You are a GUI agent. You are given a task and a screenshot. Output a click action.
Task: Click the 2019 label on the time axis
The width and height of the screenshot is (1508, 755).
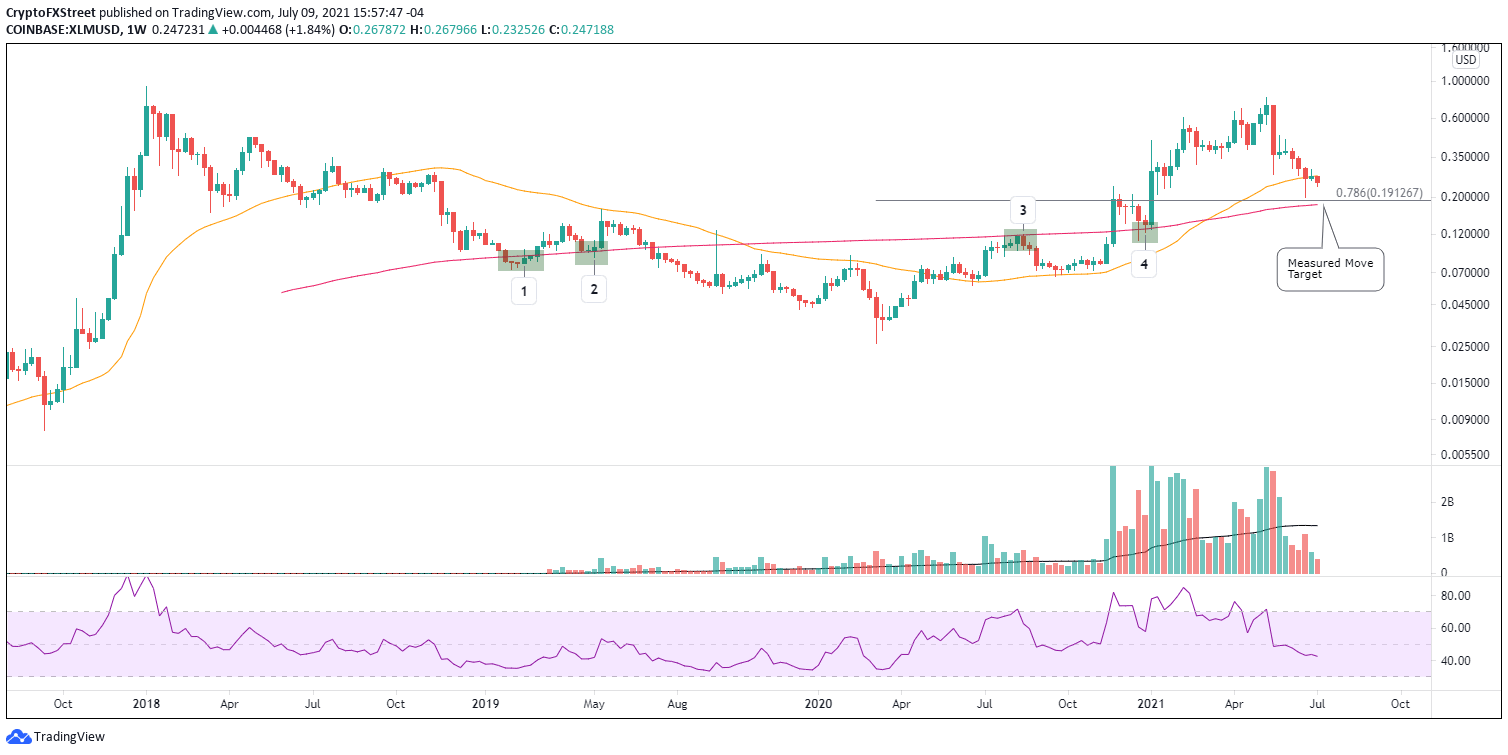pyautogui.click(x=485, y=703)
